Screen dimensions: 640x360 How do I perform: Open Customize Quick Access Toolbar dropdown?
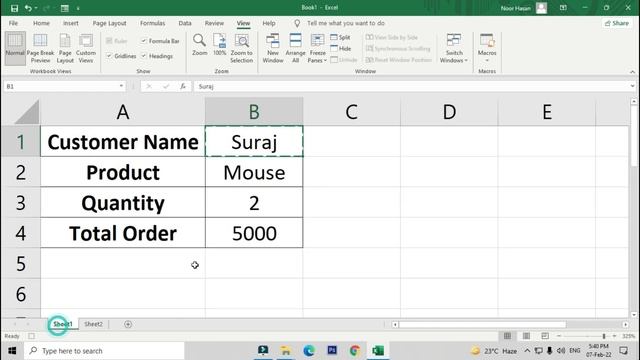pyautogui.click(x=78, y=8)
